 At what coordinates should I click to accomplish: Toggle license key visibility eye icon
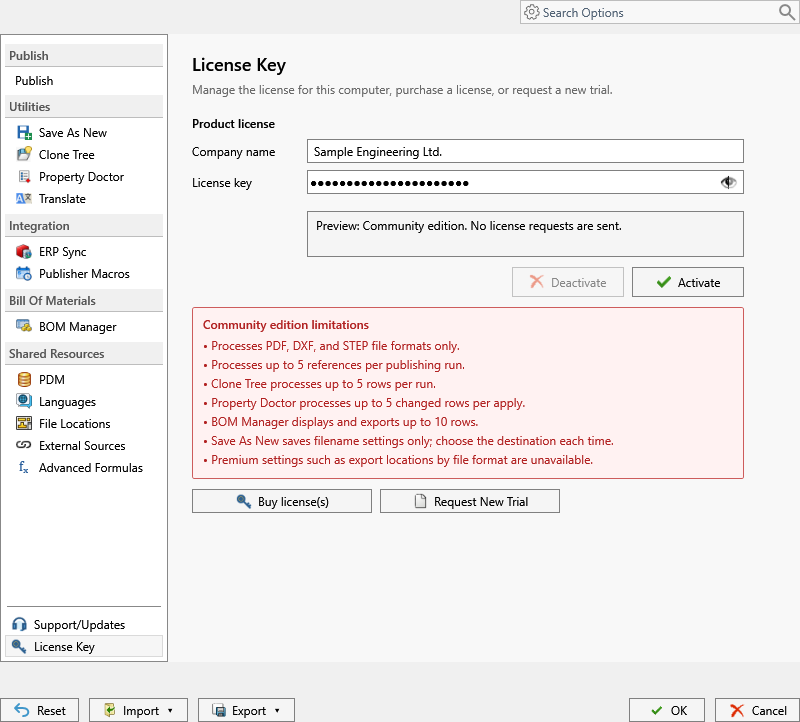coord(728,182)
